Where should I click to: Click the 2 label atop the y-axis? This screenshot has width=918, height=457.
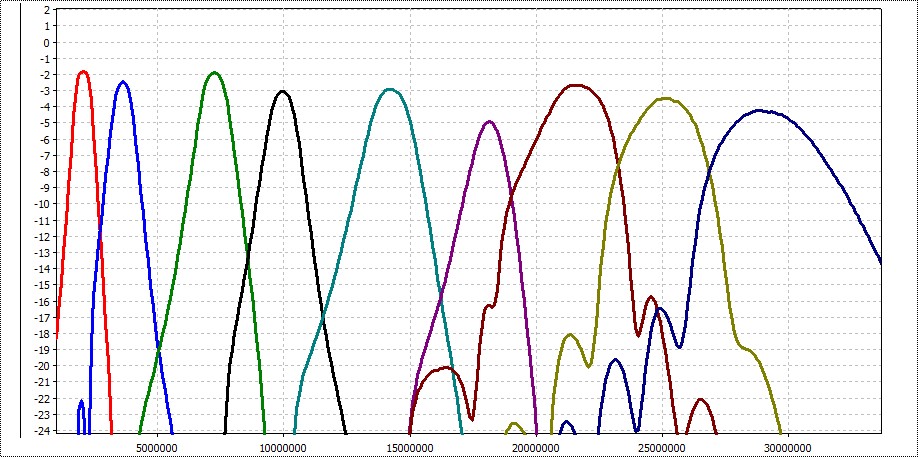click(x=45, y=10)
